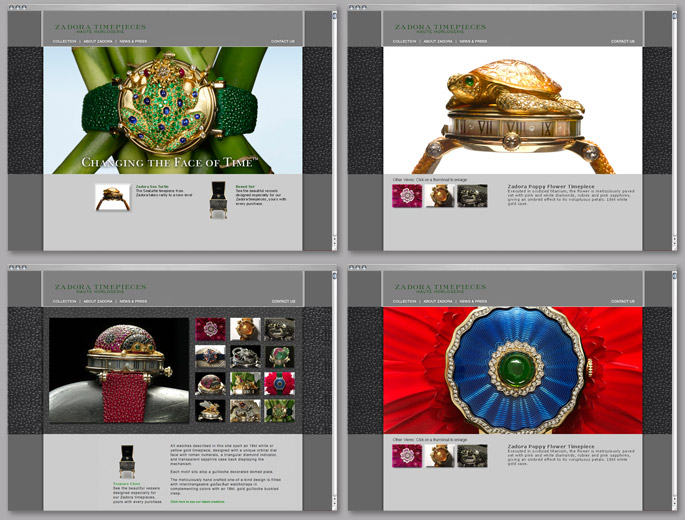
Task: Click the scrollbar down arrow in the frog watch window
Action: coord(335,243)
